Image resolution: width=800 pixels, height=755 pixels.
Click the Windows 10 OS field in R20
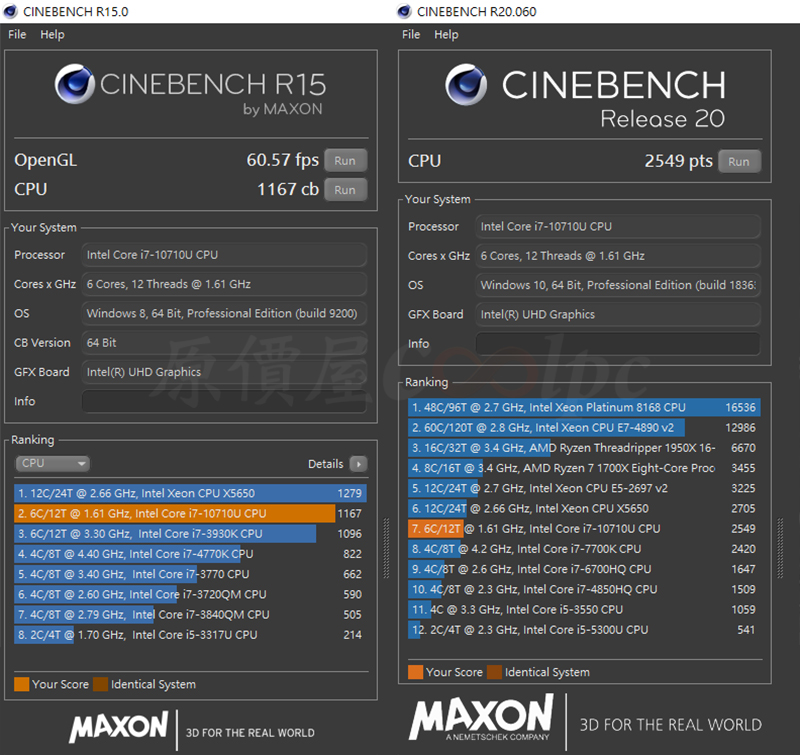click(x=618, y=285)
